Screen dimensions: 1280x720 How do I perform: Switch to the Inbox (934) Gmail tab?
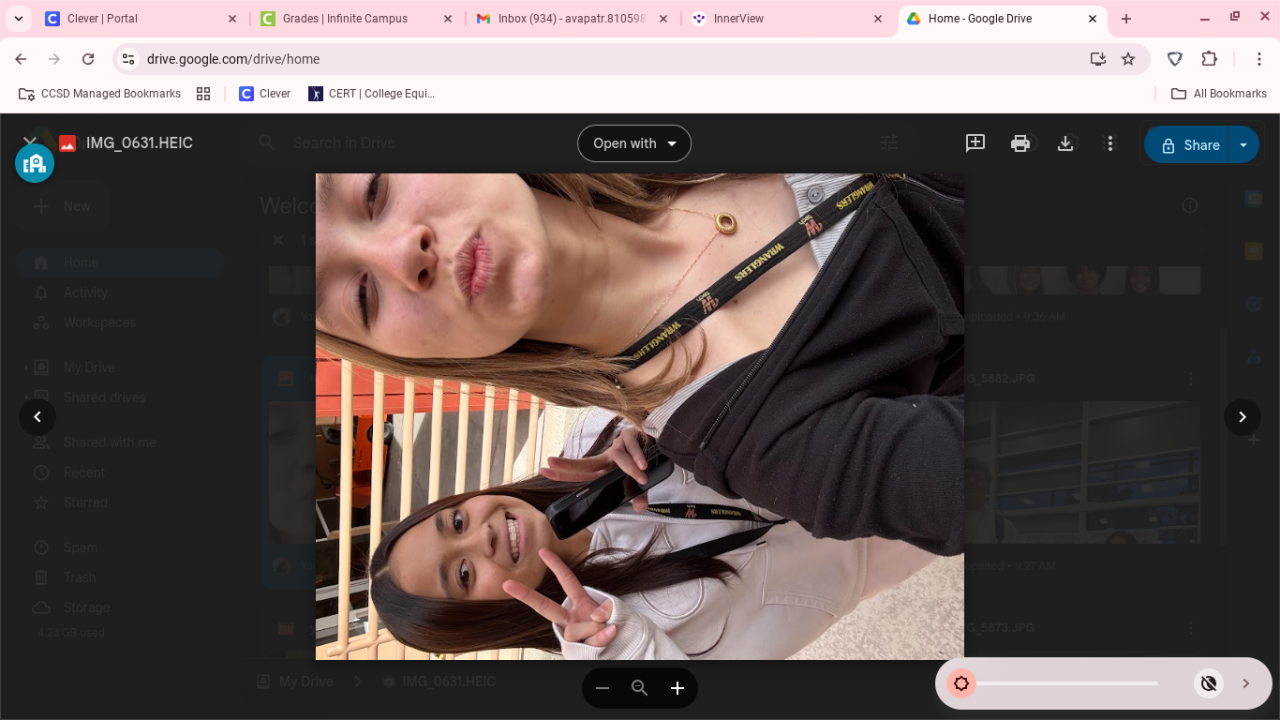pos(570,19)
